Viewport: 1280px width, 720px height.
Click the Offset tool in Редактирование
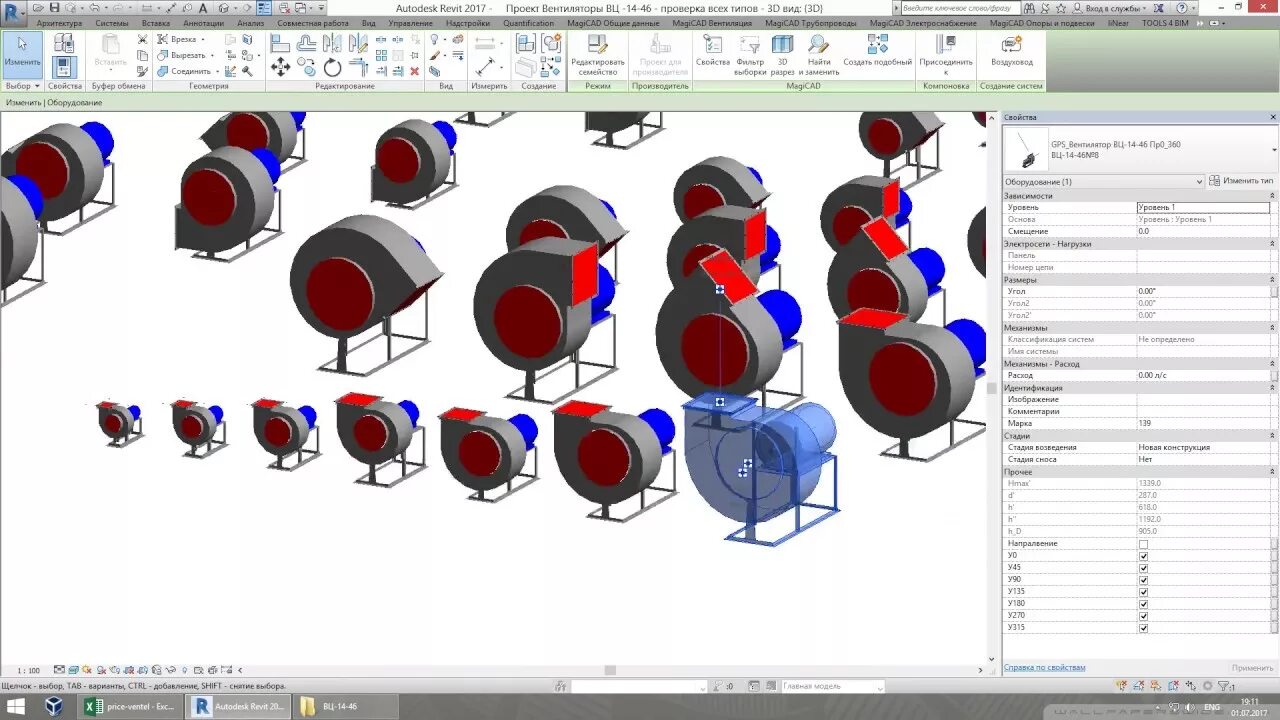307,43
